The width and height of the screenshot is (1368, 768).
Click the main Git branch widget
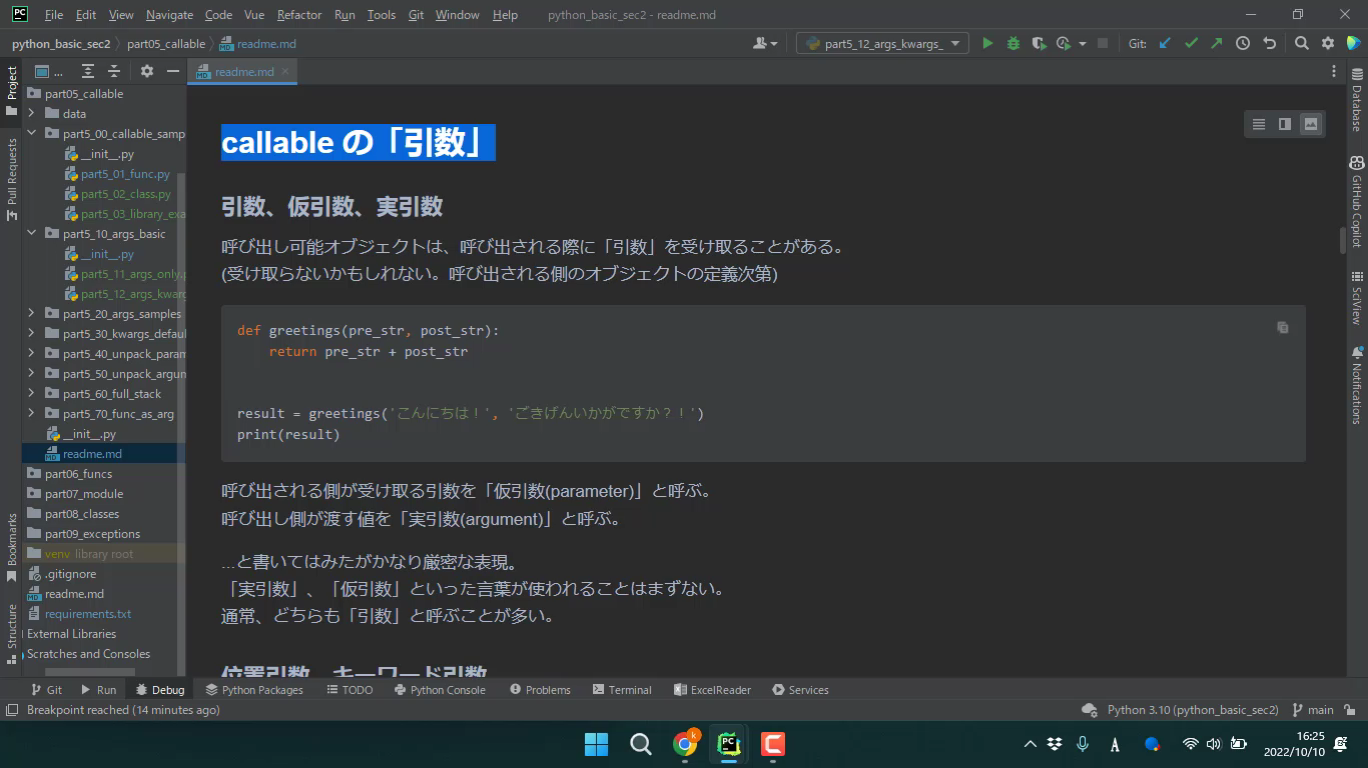click(1313, 710)
